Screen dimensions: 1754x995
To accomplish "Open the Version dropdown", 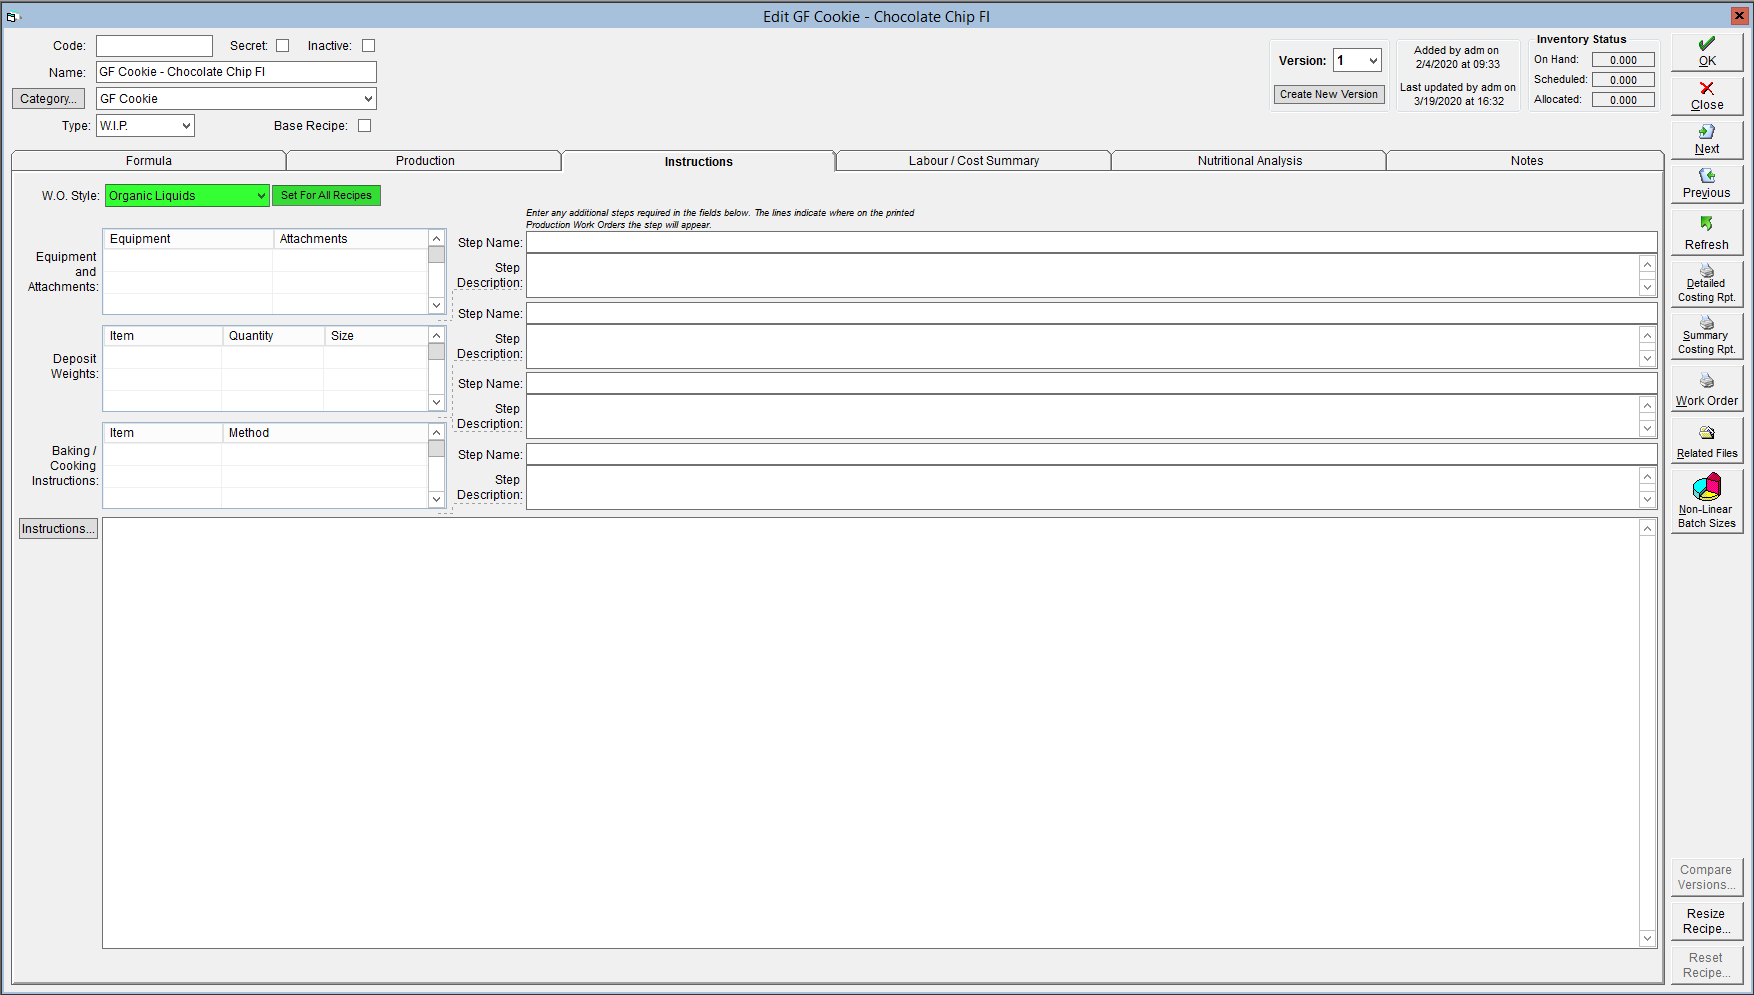I will point(1357,61).
